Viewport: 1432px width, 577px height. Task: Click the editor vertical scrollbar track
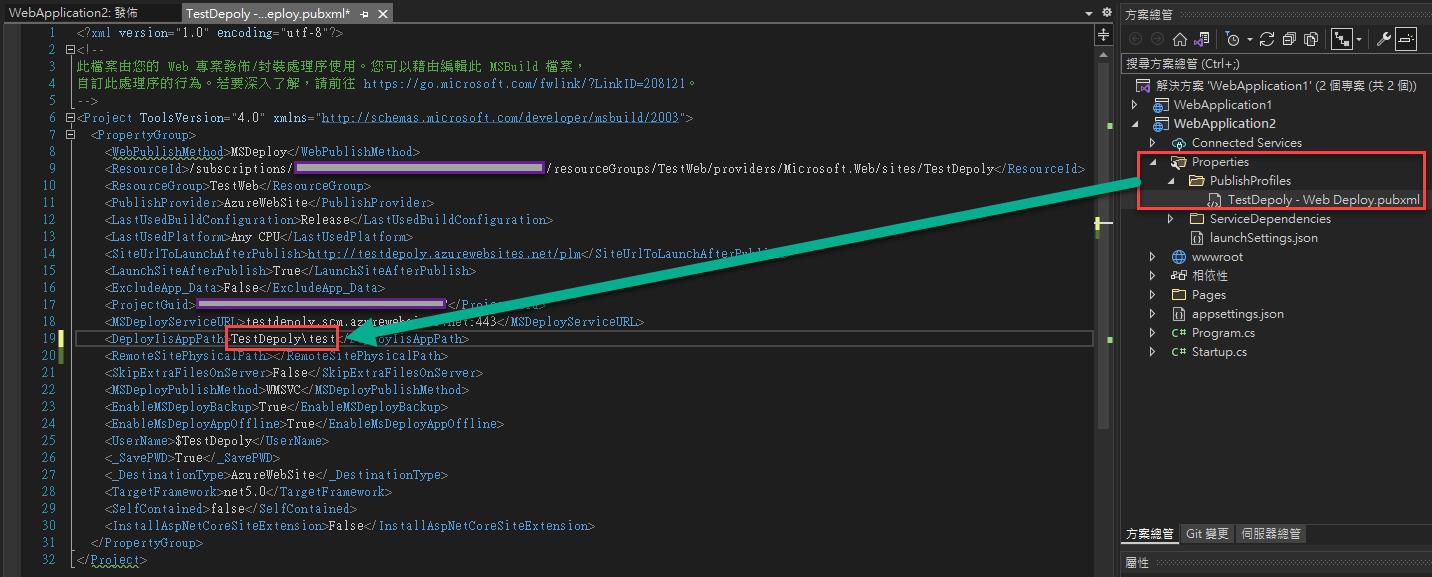click(1104, 300)
